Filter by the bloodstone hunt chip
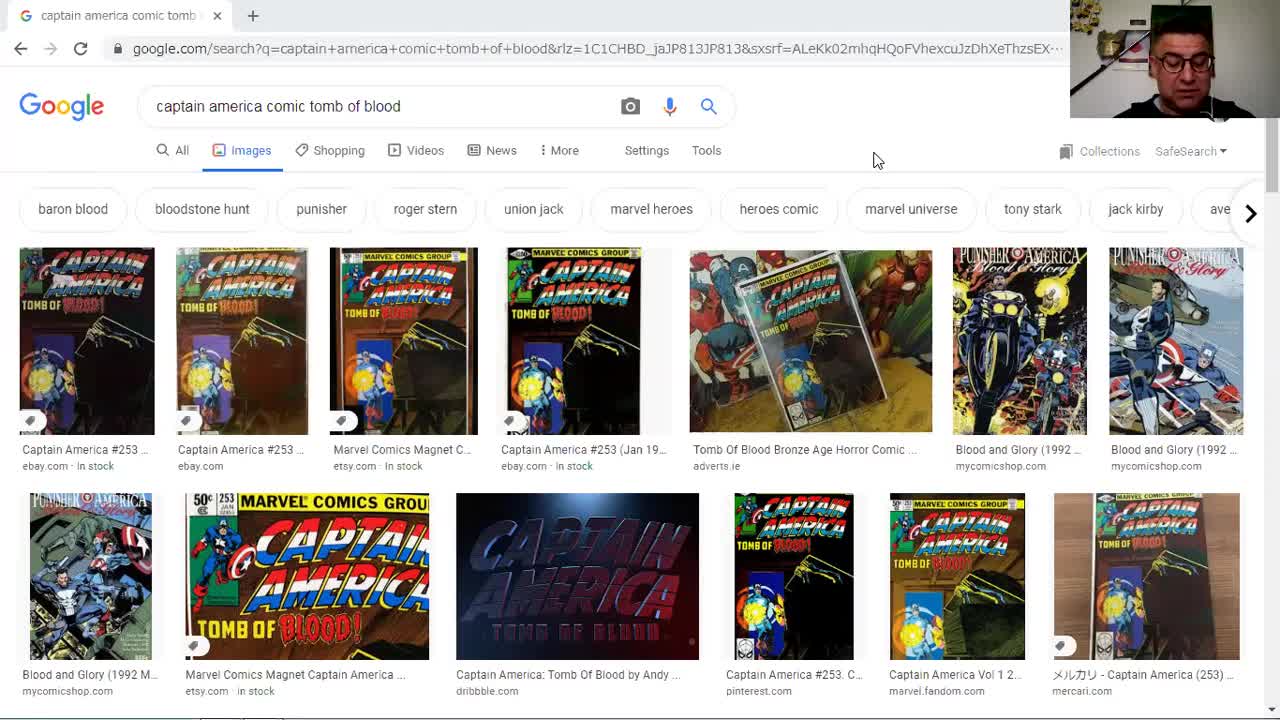The image size is (1280, 720). [x=202, y=209]
